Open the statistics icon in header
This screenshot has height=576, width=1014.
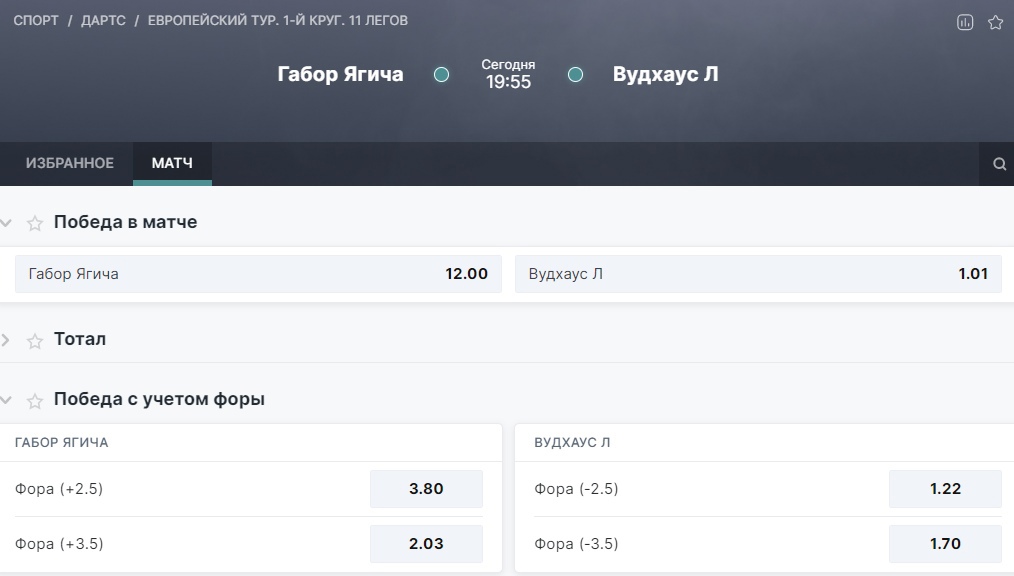point(965,22)
